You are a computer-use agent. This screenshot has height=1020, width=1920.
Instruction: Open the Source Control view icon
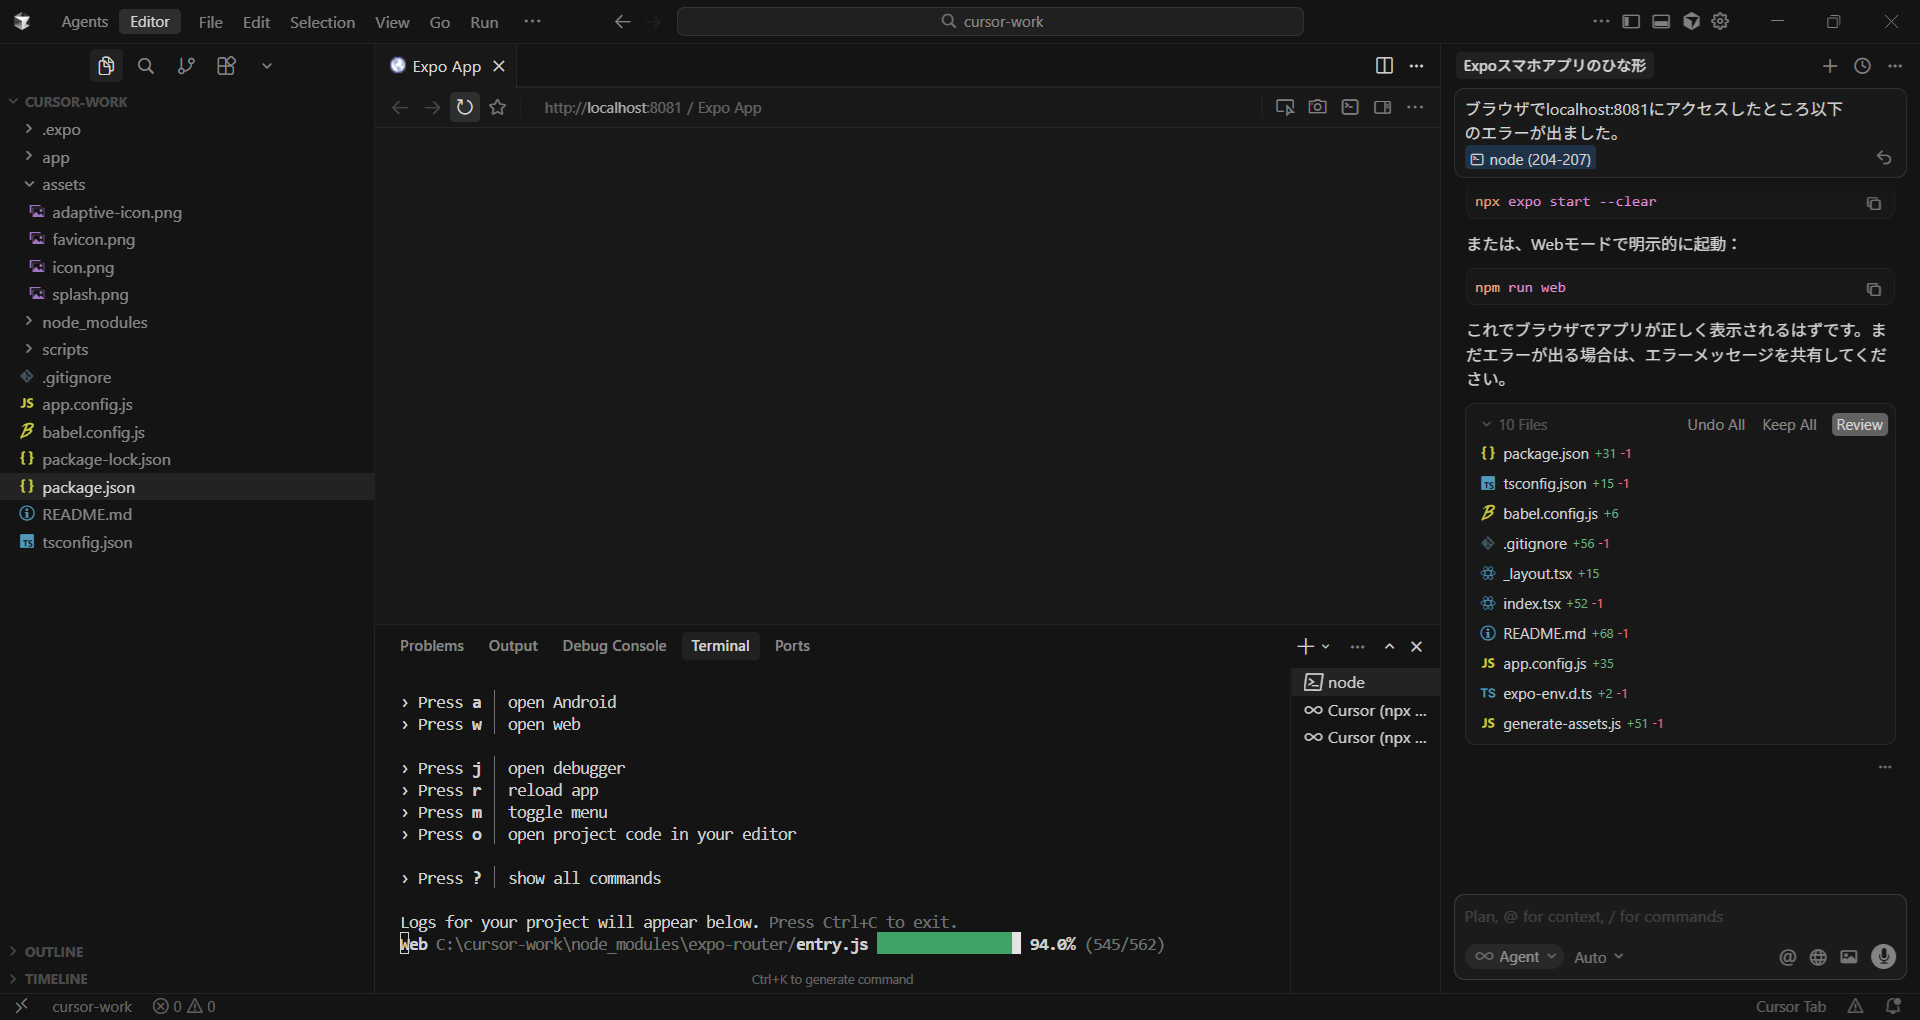click(186, 66)
